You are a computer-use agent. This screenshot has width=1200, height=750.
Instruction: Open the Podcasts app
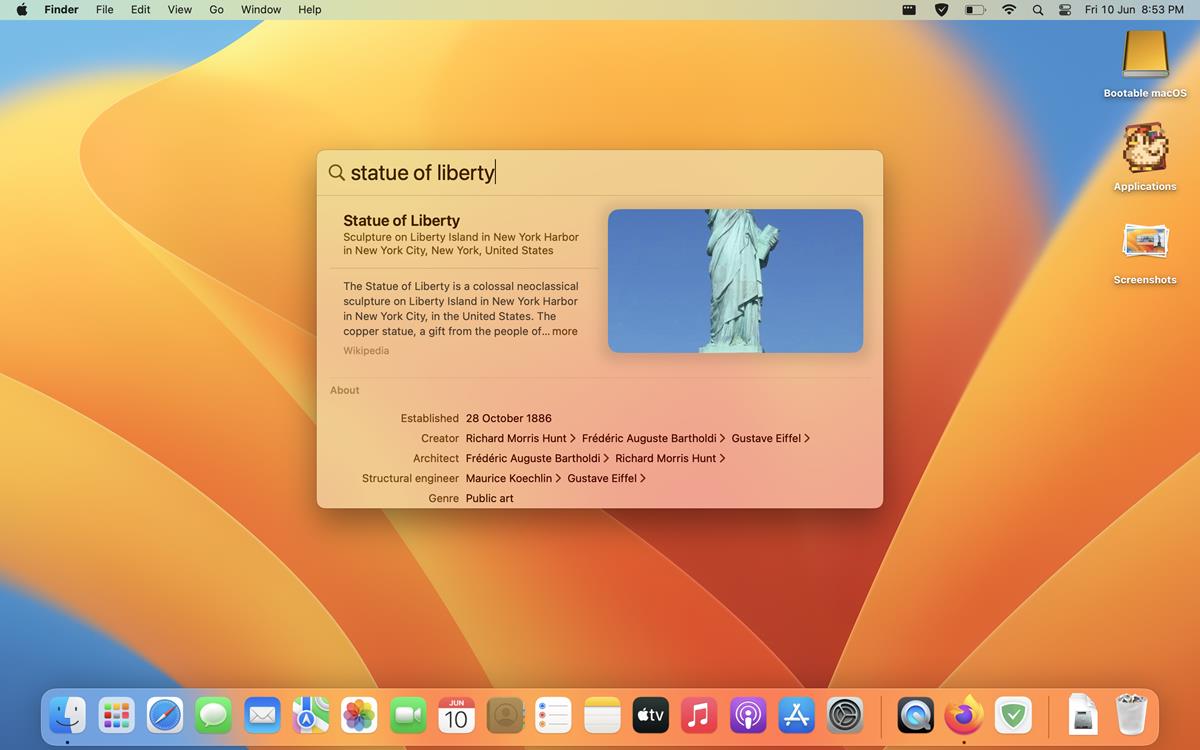pyautogui.click(x=747, y=715)
